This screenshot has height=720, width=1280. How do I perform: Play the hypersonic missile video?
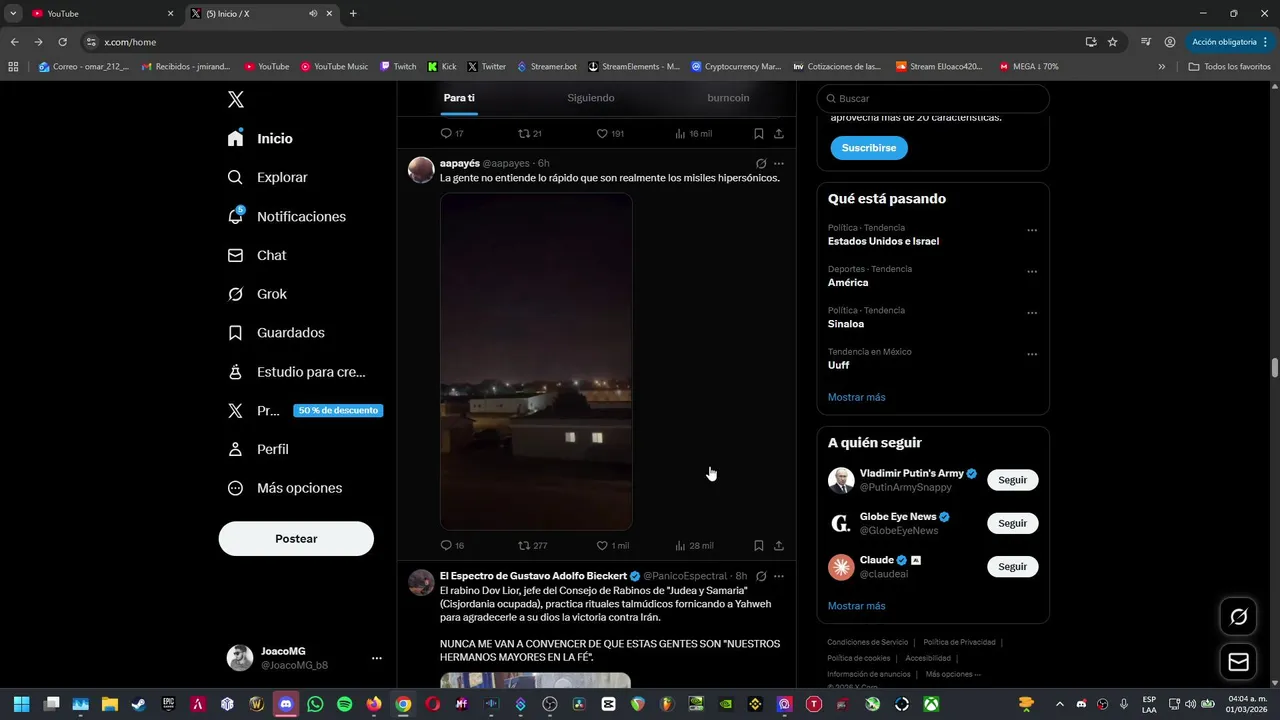pyautogui.click(x=536, y=361)
